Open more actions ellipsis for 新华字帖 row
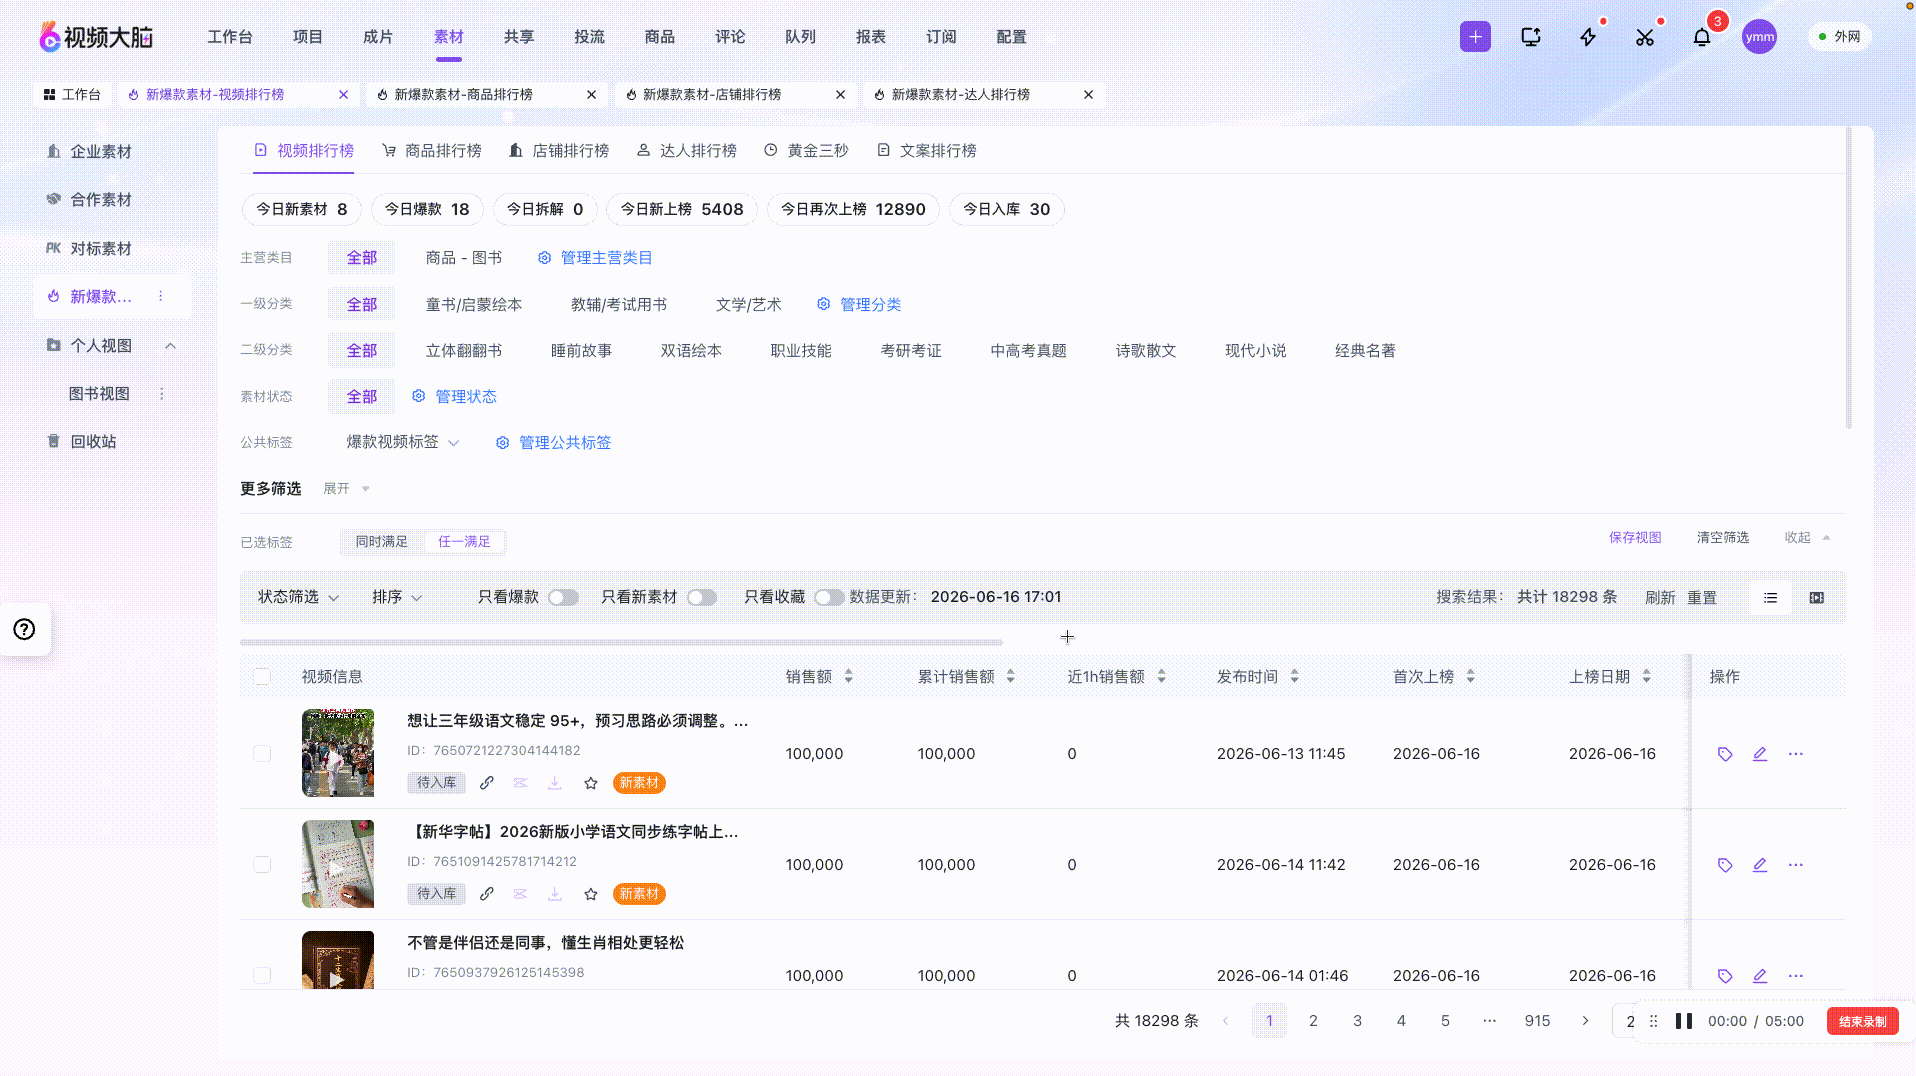The width and height of the screenshot is (1916, 1076). [1796, 865]
